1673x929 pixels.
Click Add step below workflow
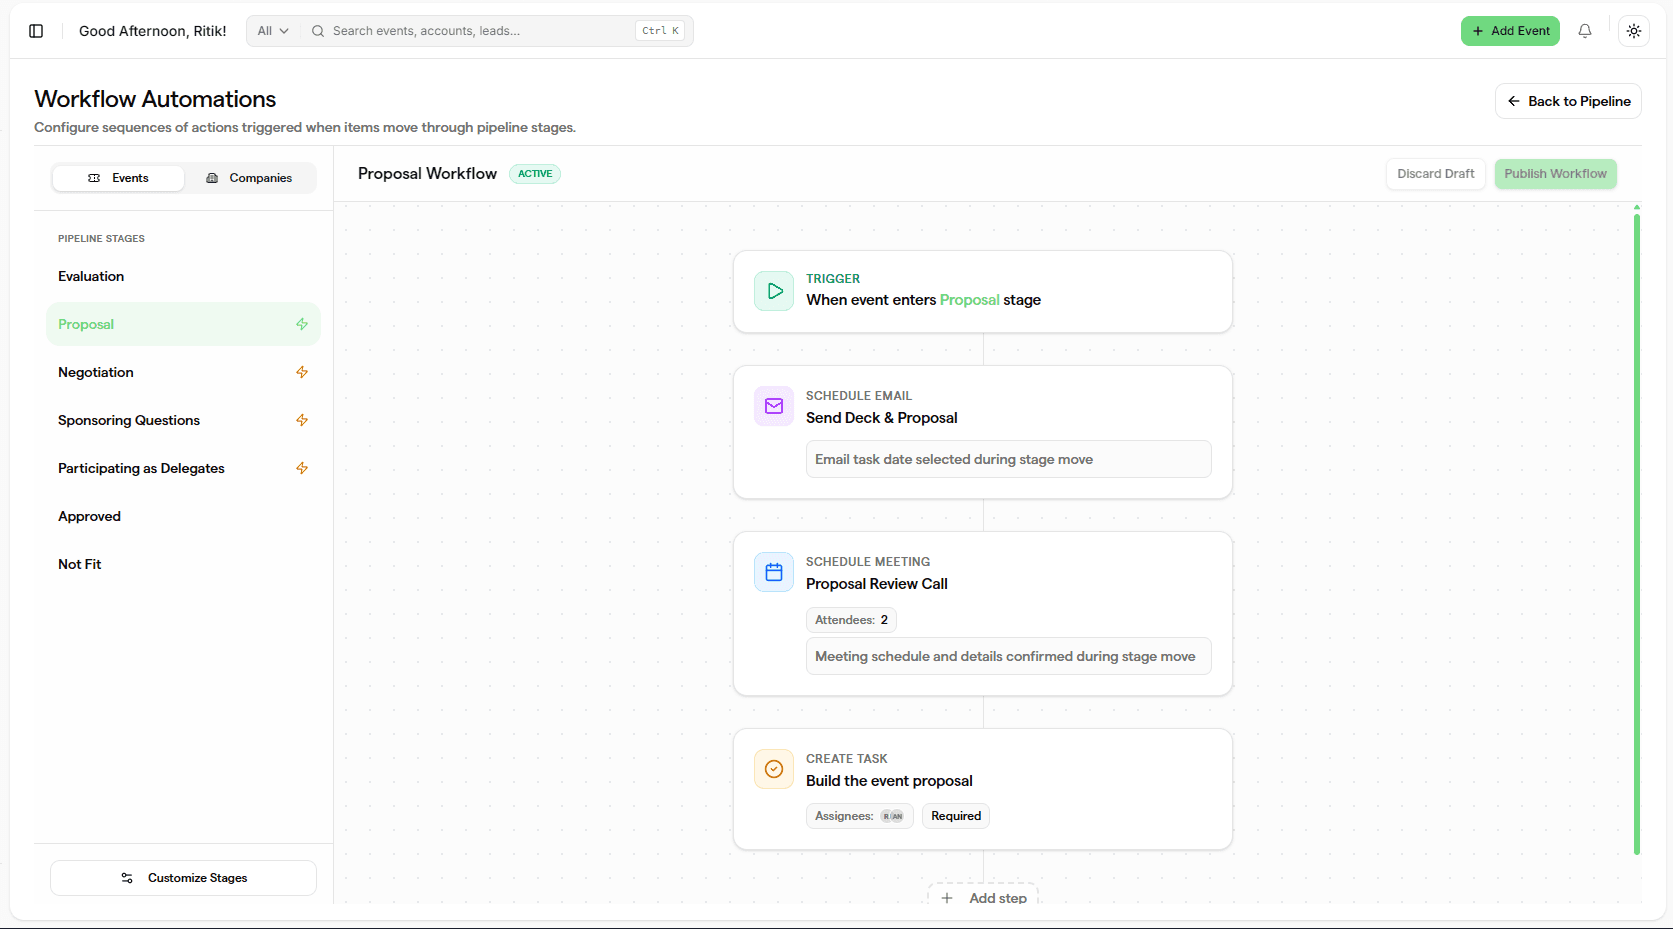pyautogui.click(x=983, y=896)
